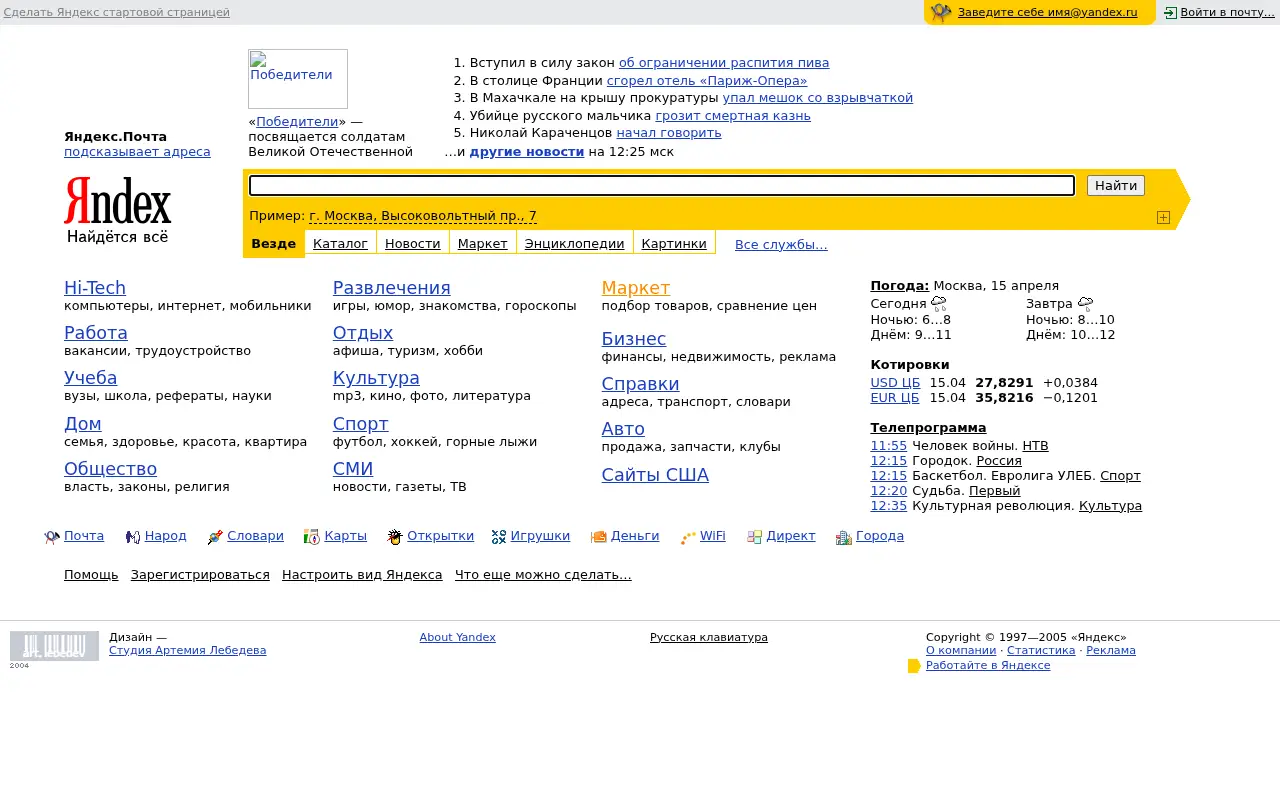Click the Lebedev studio barcode logo
The height and width of the screenshot is (800, 1280).
pos(54,646)
